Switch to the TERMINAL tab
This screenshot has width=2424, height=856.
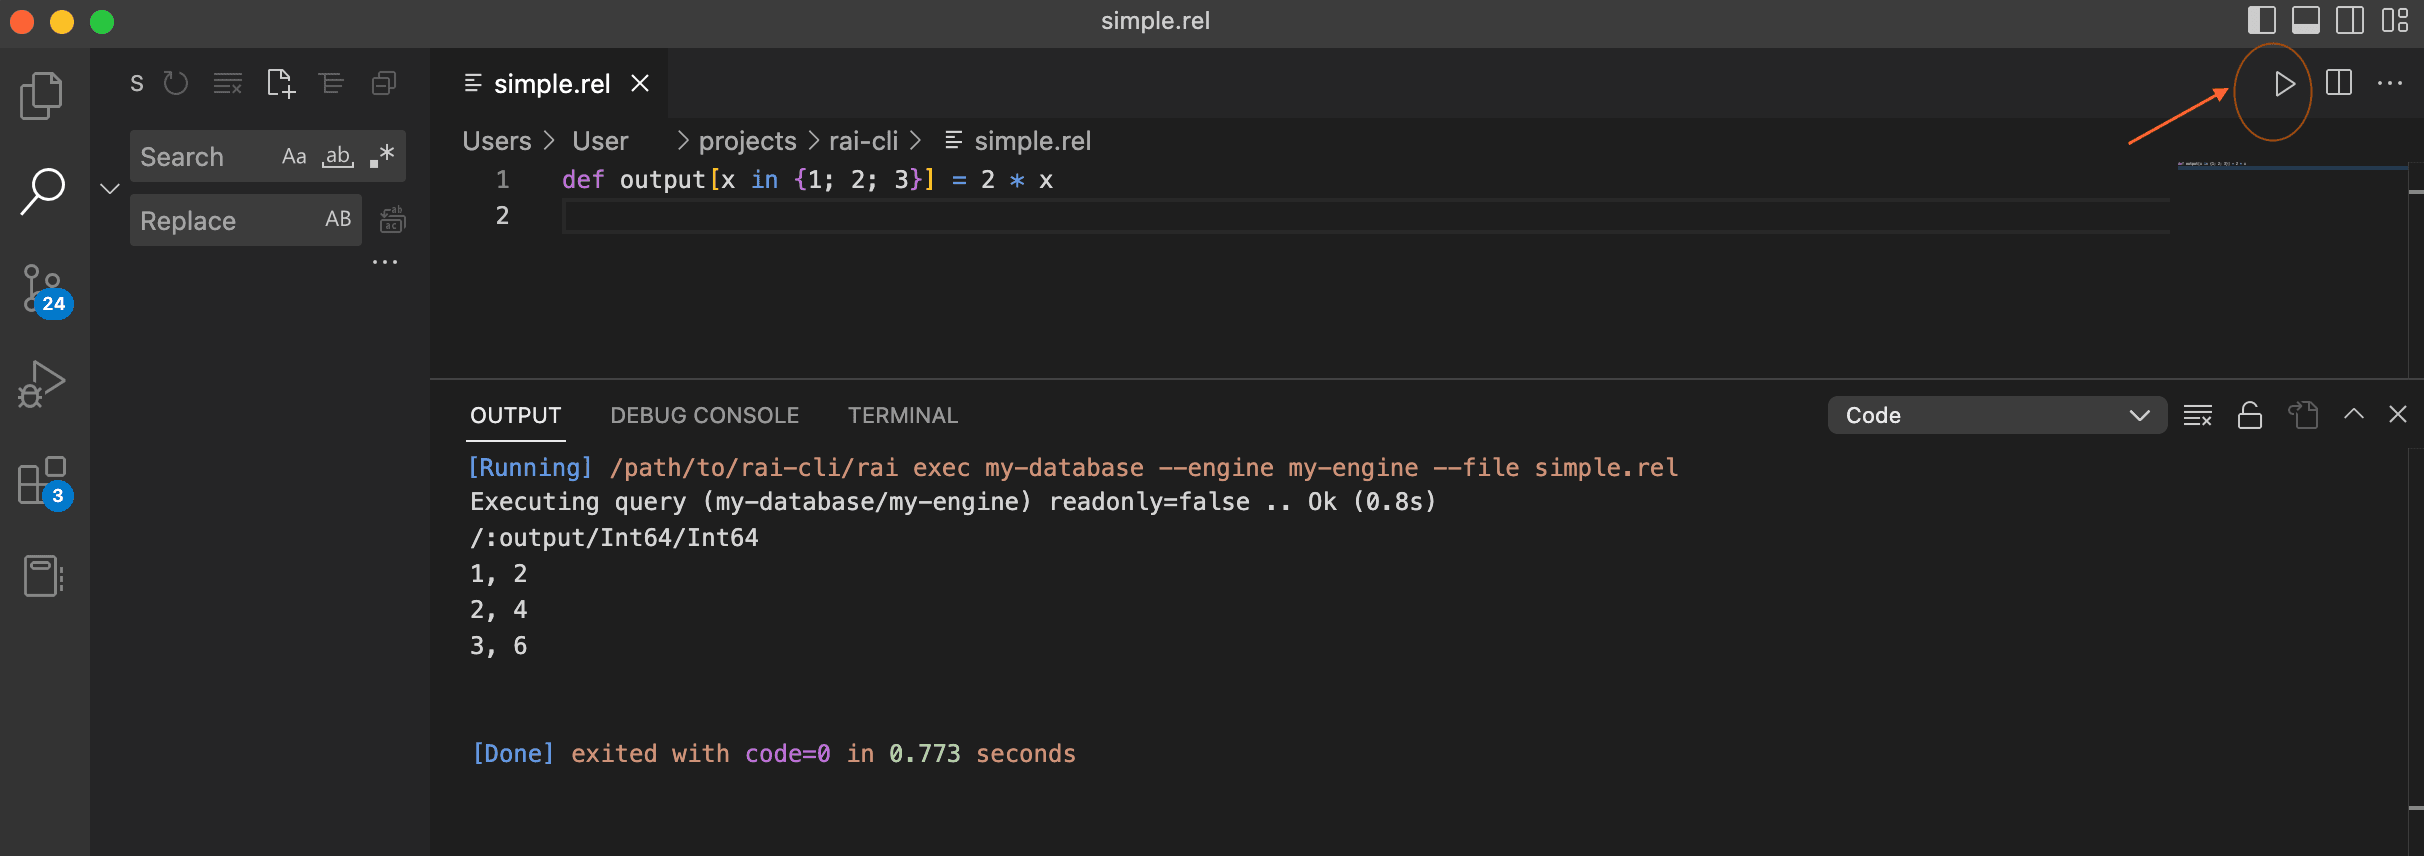(902, 415)
